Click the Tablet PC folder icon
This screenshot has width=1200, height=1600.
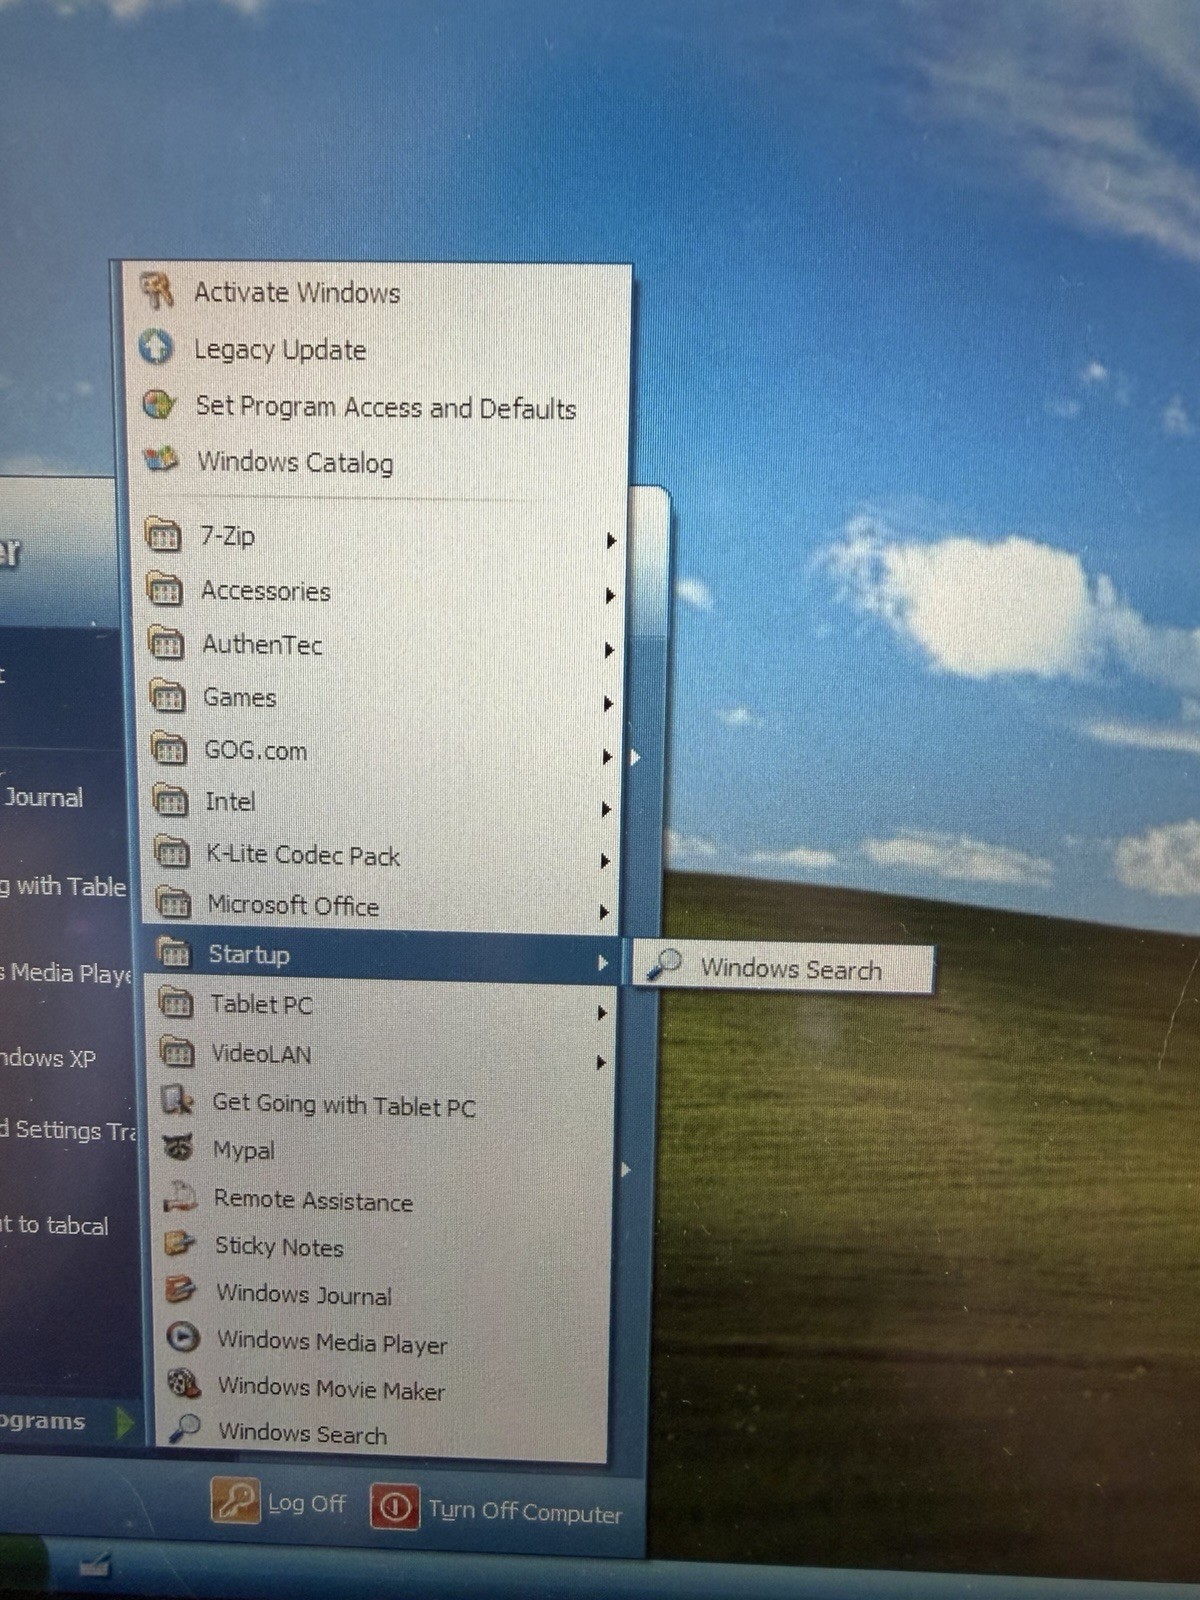pyautogui.click(x=176, y=1002)
